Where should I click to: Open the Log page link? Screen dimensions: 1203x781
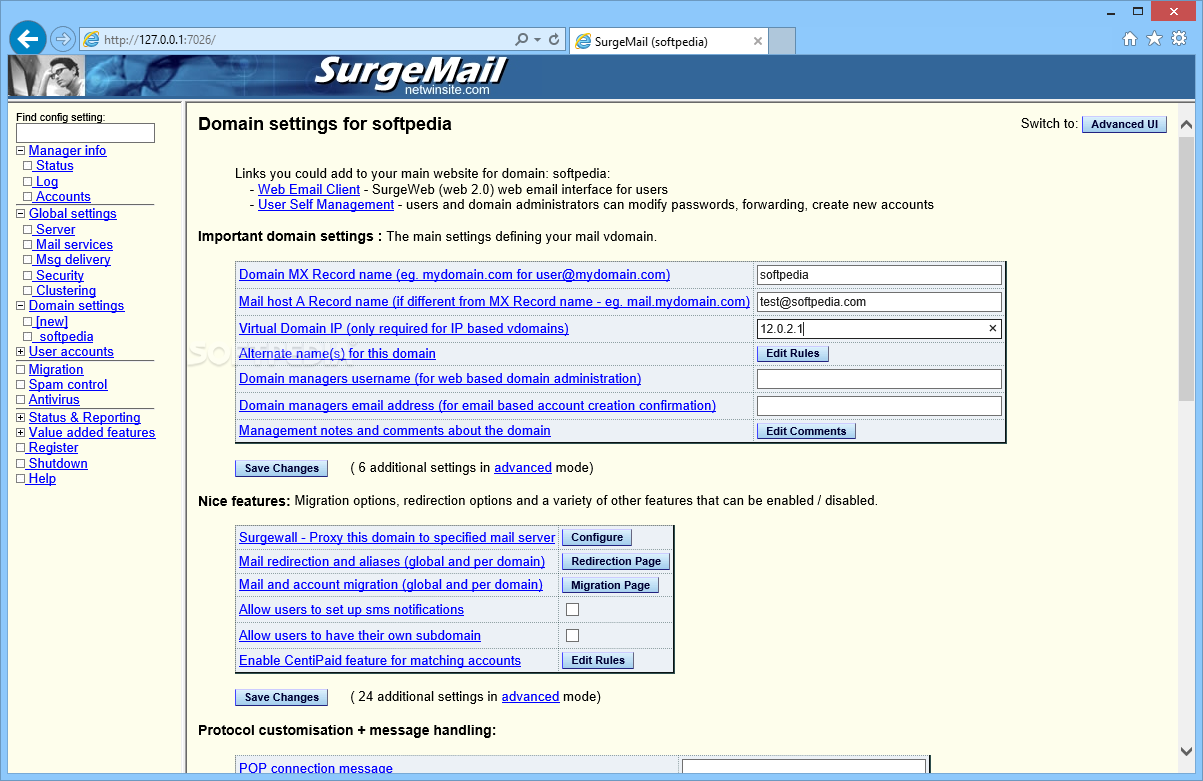[46, 182]
